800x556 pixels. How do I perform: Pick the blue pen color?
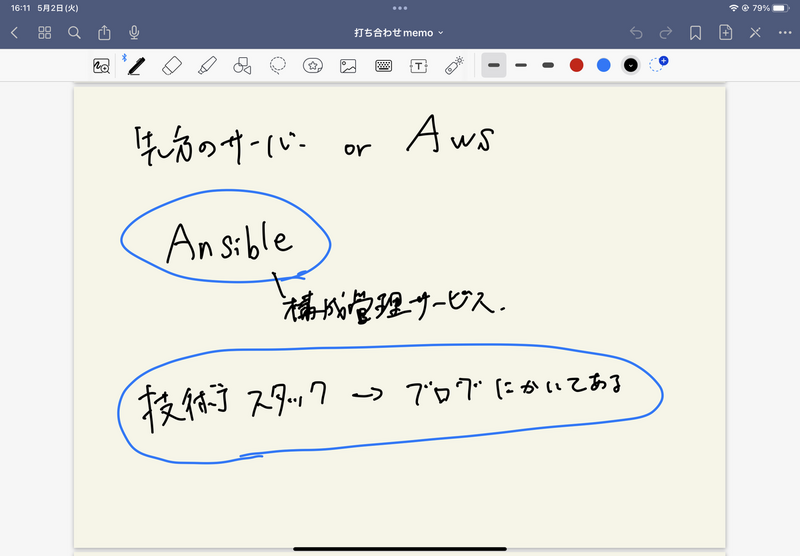(604, 65)
